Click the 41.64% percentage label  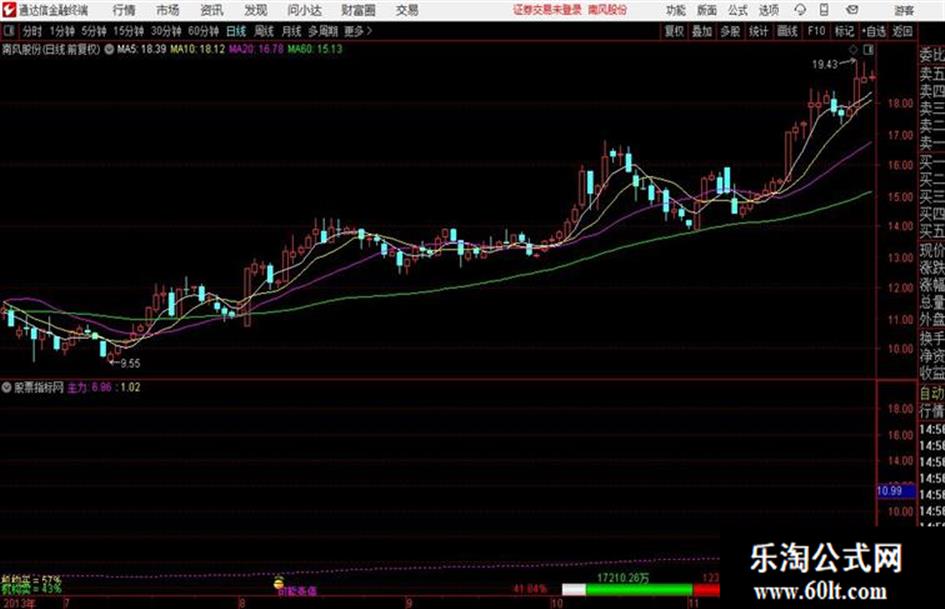click(530, 589)
